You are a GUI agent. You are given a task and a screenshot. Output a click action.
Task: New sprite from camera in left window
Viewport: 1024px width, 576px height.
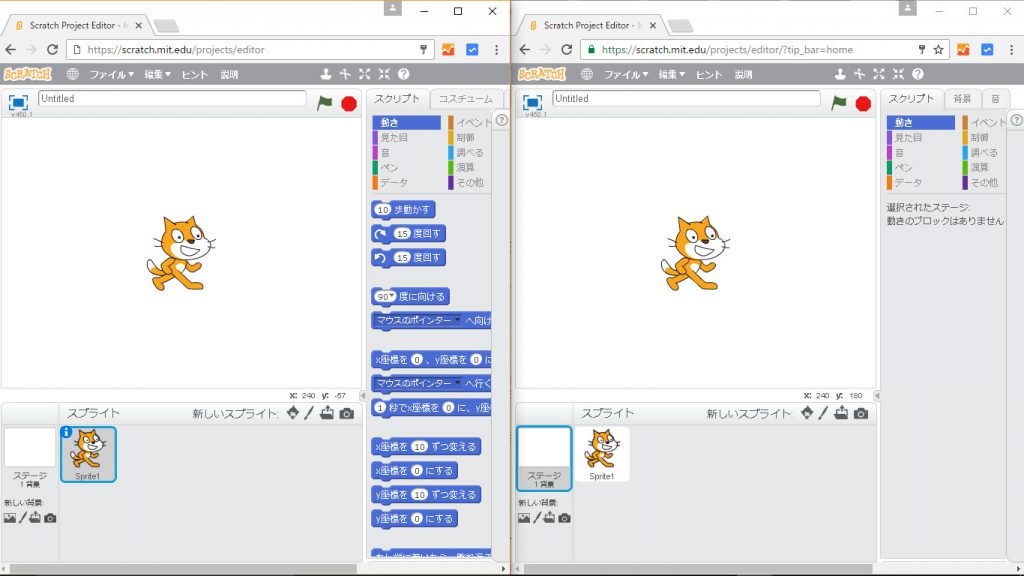point(347,413)
